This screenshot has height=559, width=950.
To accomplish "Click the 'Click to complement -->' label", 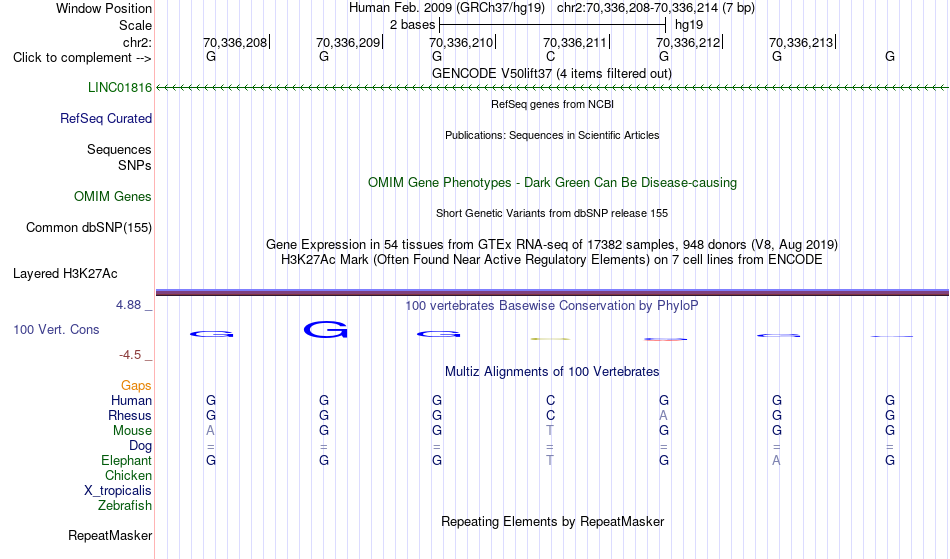I will click(82, 58).
